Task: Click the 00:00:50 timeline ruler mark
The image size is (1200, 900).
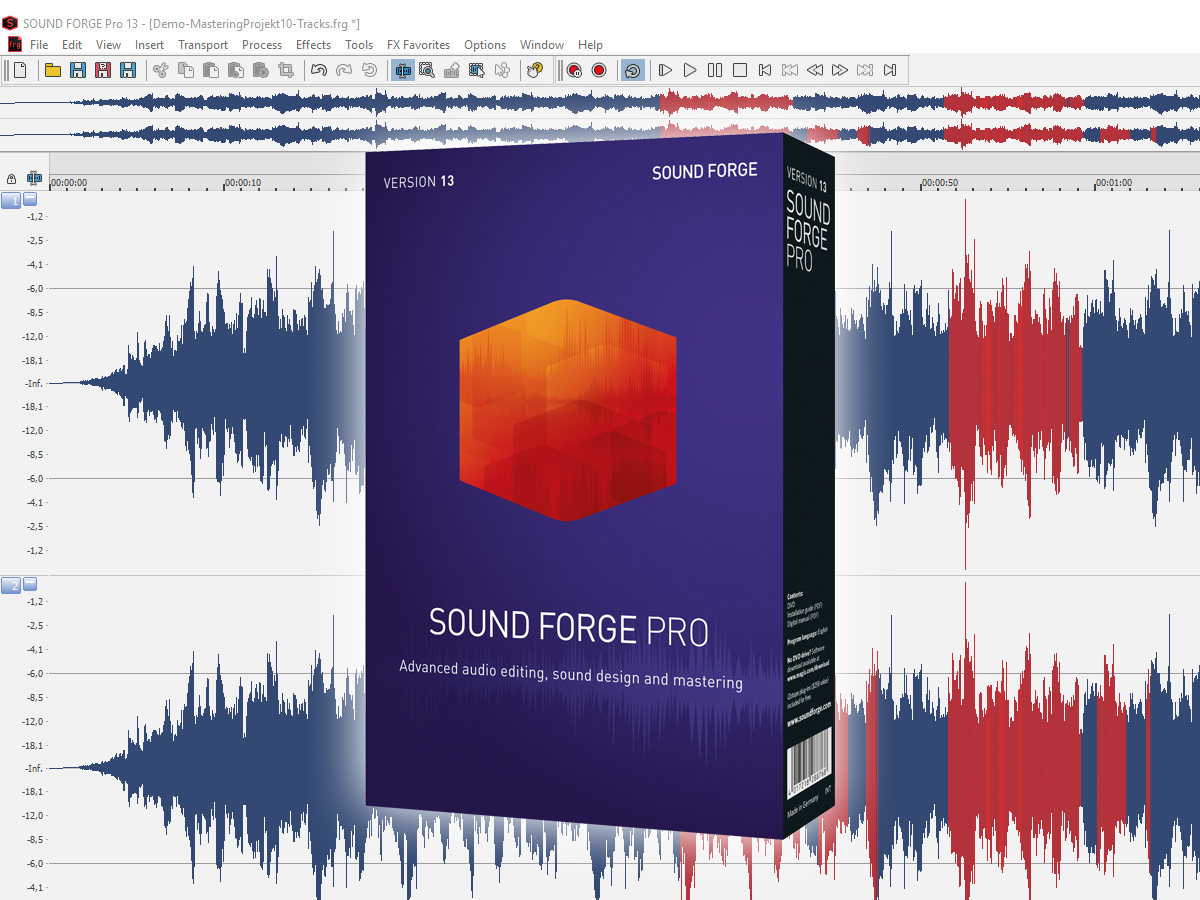Action: click(x=938, y=183)
